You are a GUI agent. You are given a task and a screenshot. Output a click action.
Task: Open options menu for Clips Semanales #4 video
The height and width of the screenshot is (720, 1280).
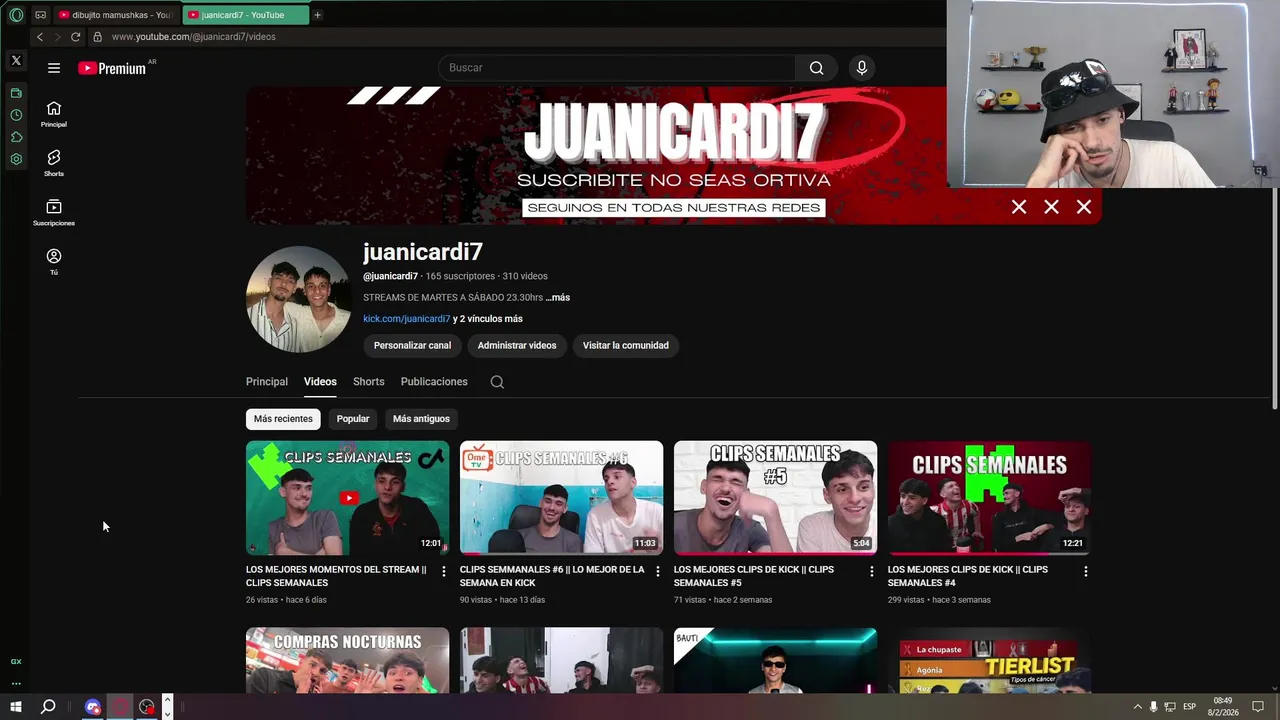(1085, 571)
